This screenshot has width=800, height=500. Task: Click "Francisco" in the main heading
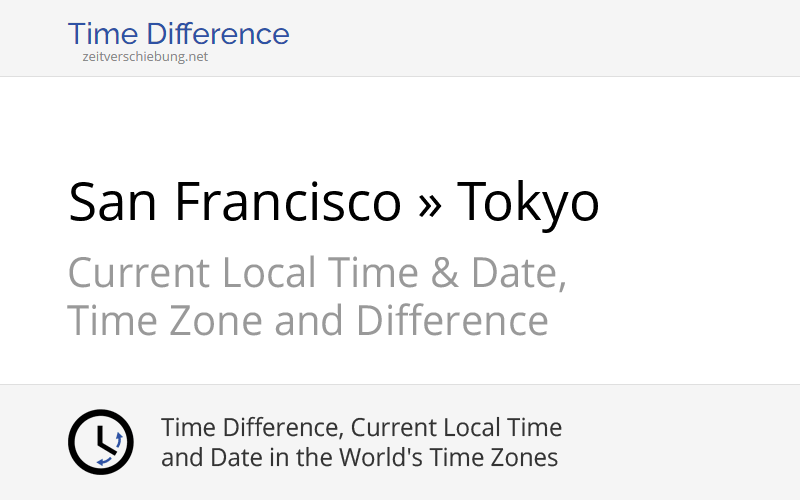tap(288, 202)
